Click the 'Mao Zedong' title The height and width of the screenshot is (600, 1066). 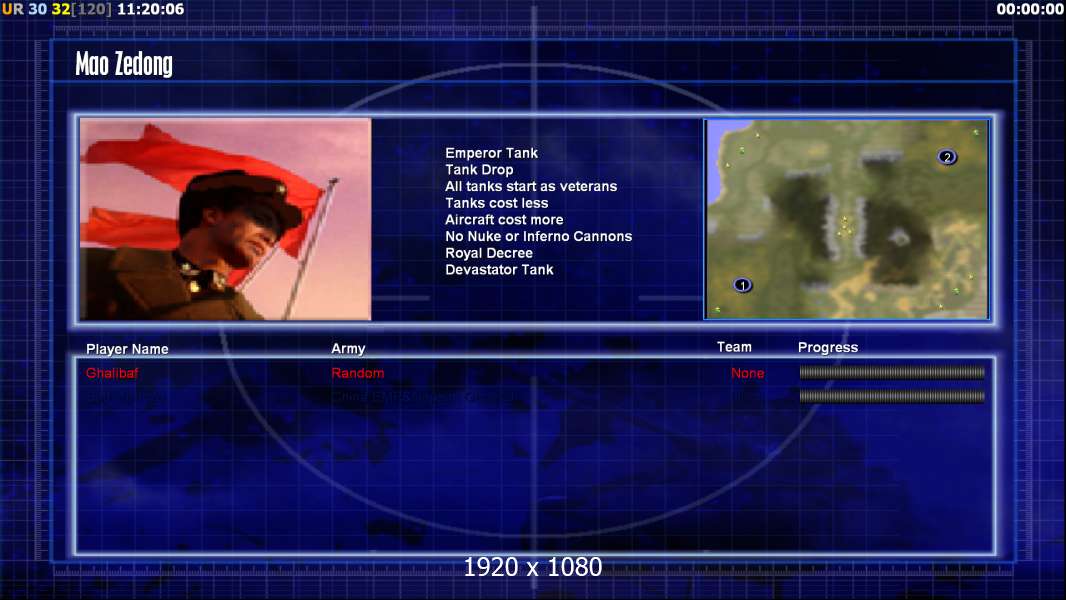coord(124,64)
